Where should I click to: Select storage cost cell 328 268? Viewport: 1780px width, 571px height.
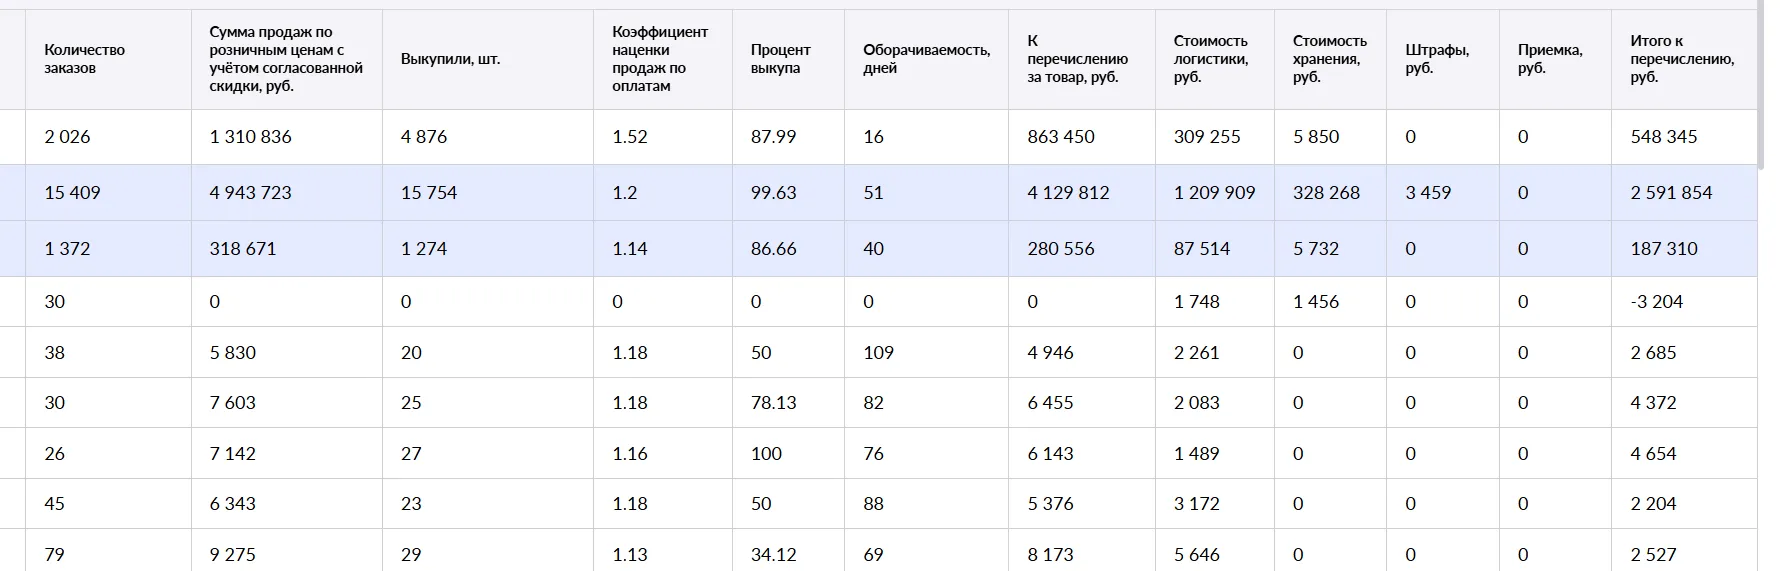point(1326,193)
